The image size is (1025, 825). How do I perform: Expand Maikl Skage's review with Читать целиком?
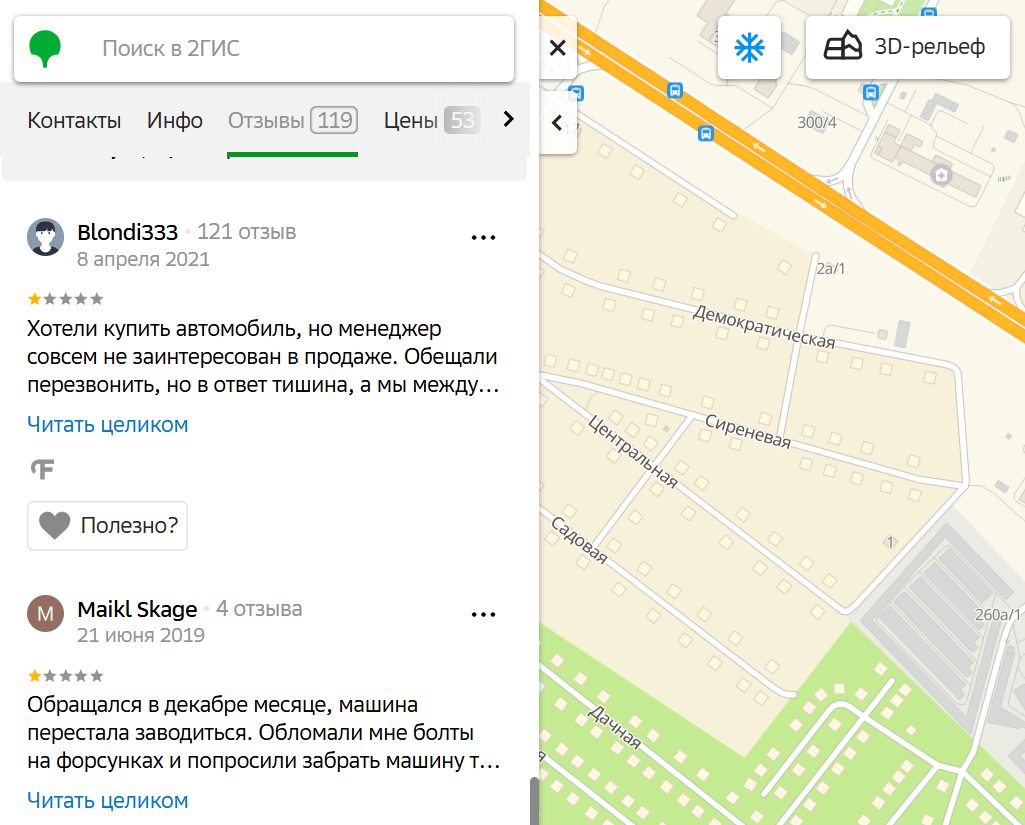coord(106,800)
